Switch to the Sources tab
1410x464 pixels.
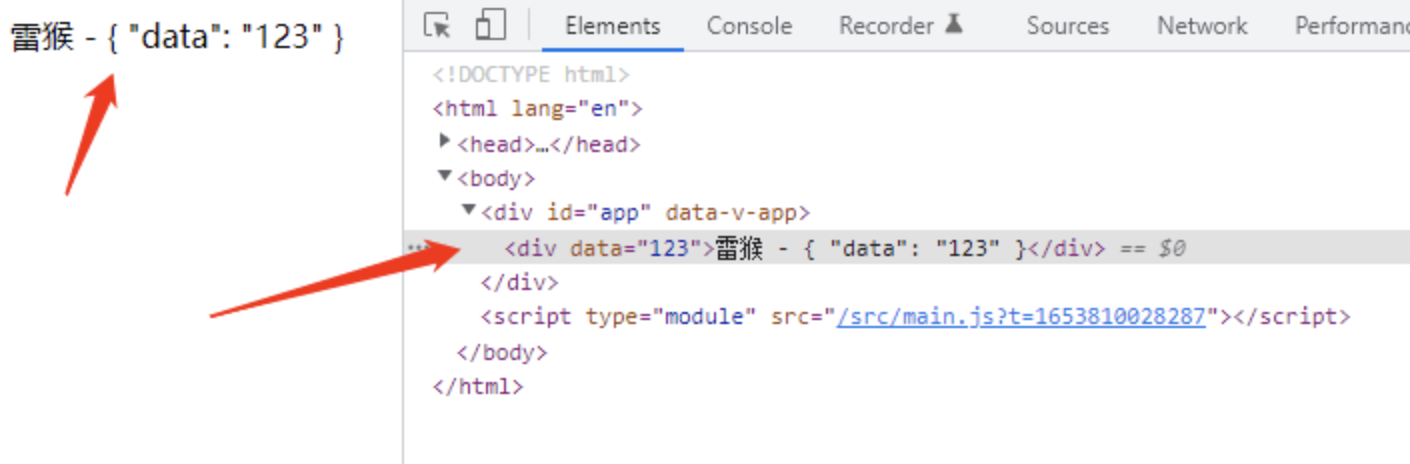1067,26
